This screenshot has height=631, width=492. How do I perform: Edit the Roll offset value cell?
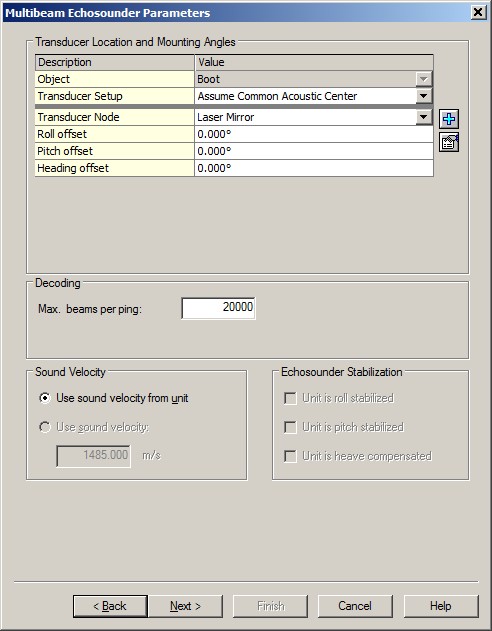314,134
